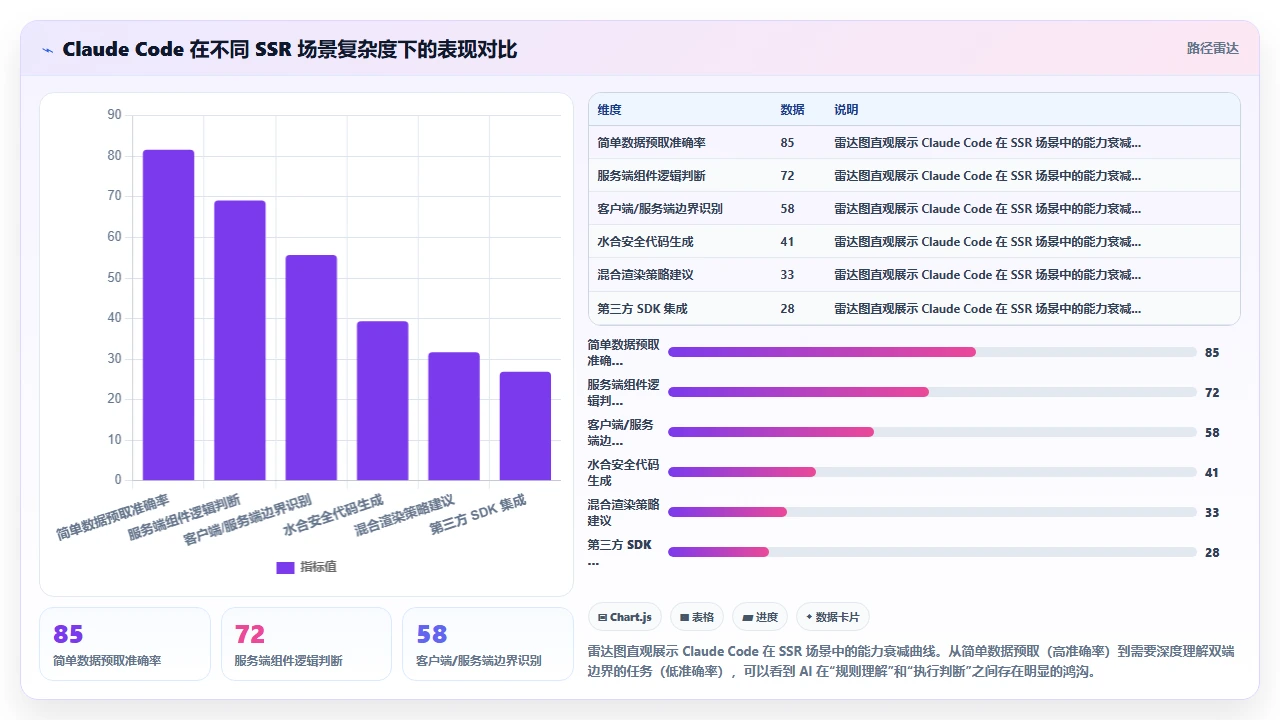The image size is (1280, 720).
Task: Click the value 33 in the table
Action: [787, 275]
